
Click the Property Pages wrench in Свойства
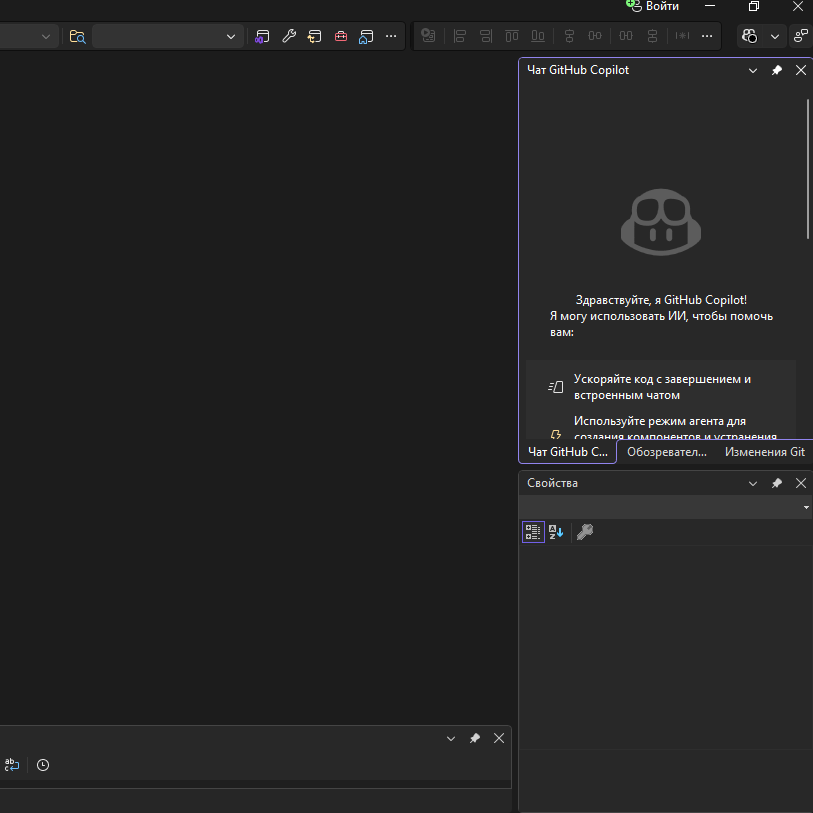tap(585, 532)
